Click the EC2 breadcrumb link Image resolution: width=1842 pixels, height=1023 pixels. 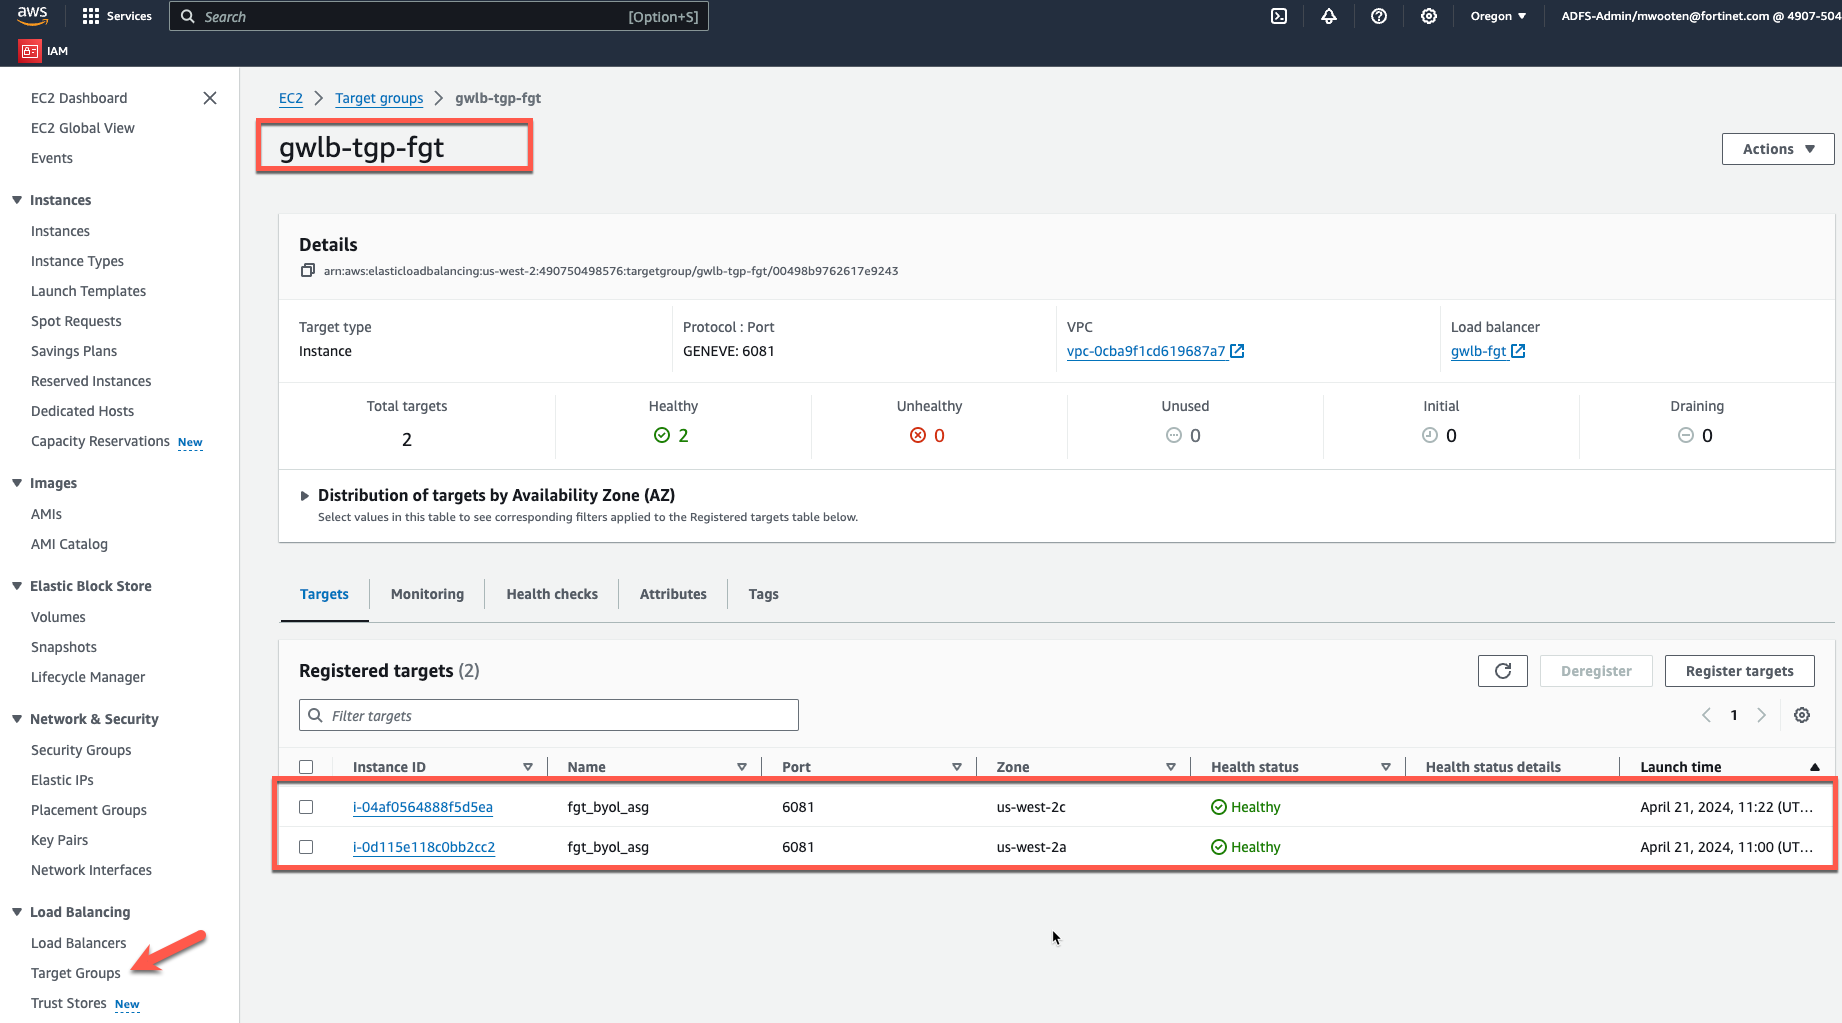click(290, 98)
